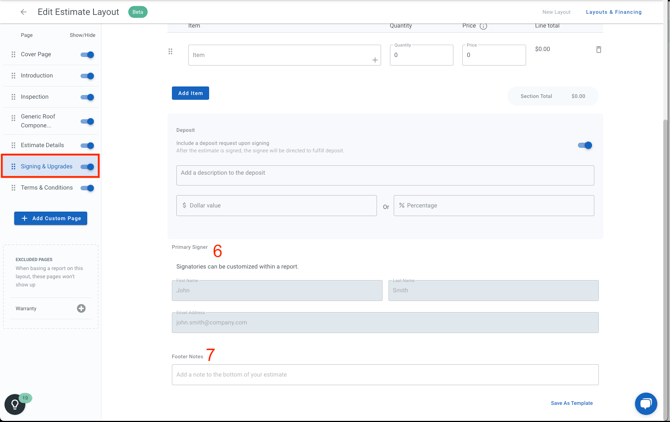Toggle Cover Page visibility switch
Screen dimensions: 670x422
(x=87, y=55)
